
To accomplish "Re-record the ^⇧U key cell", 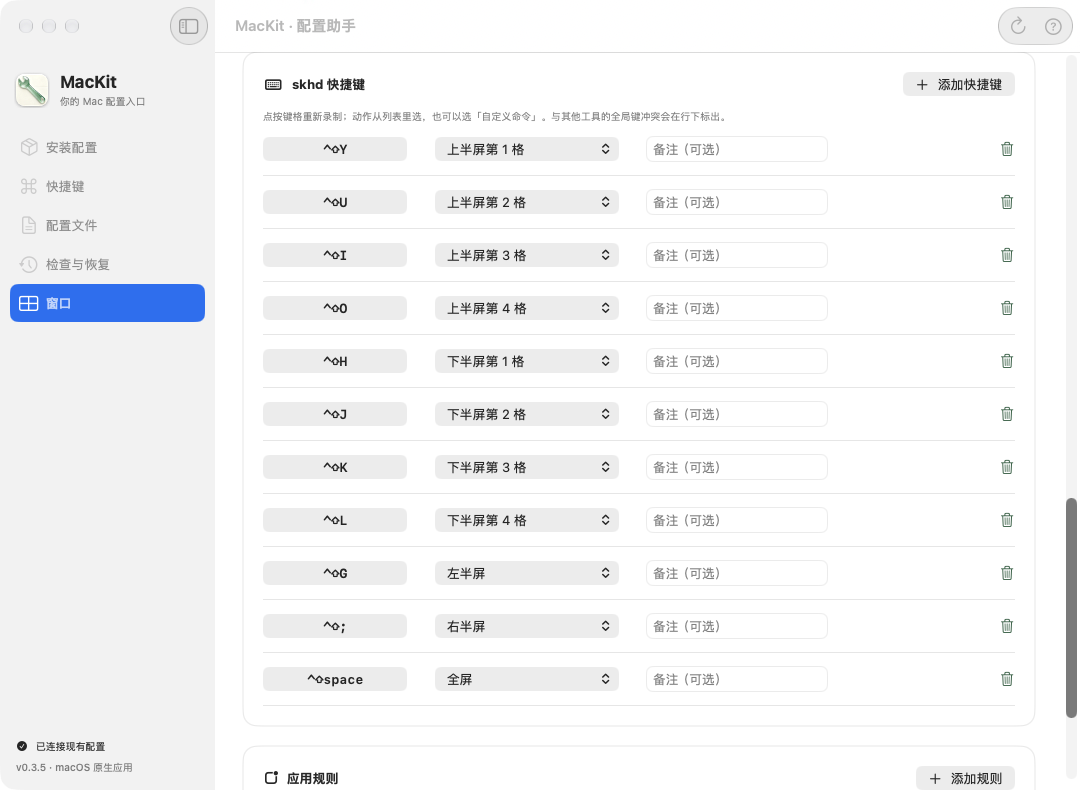I will 335,202.
